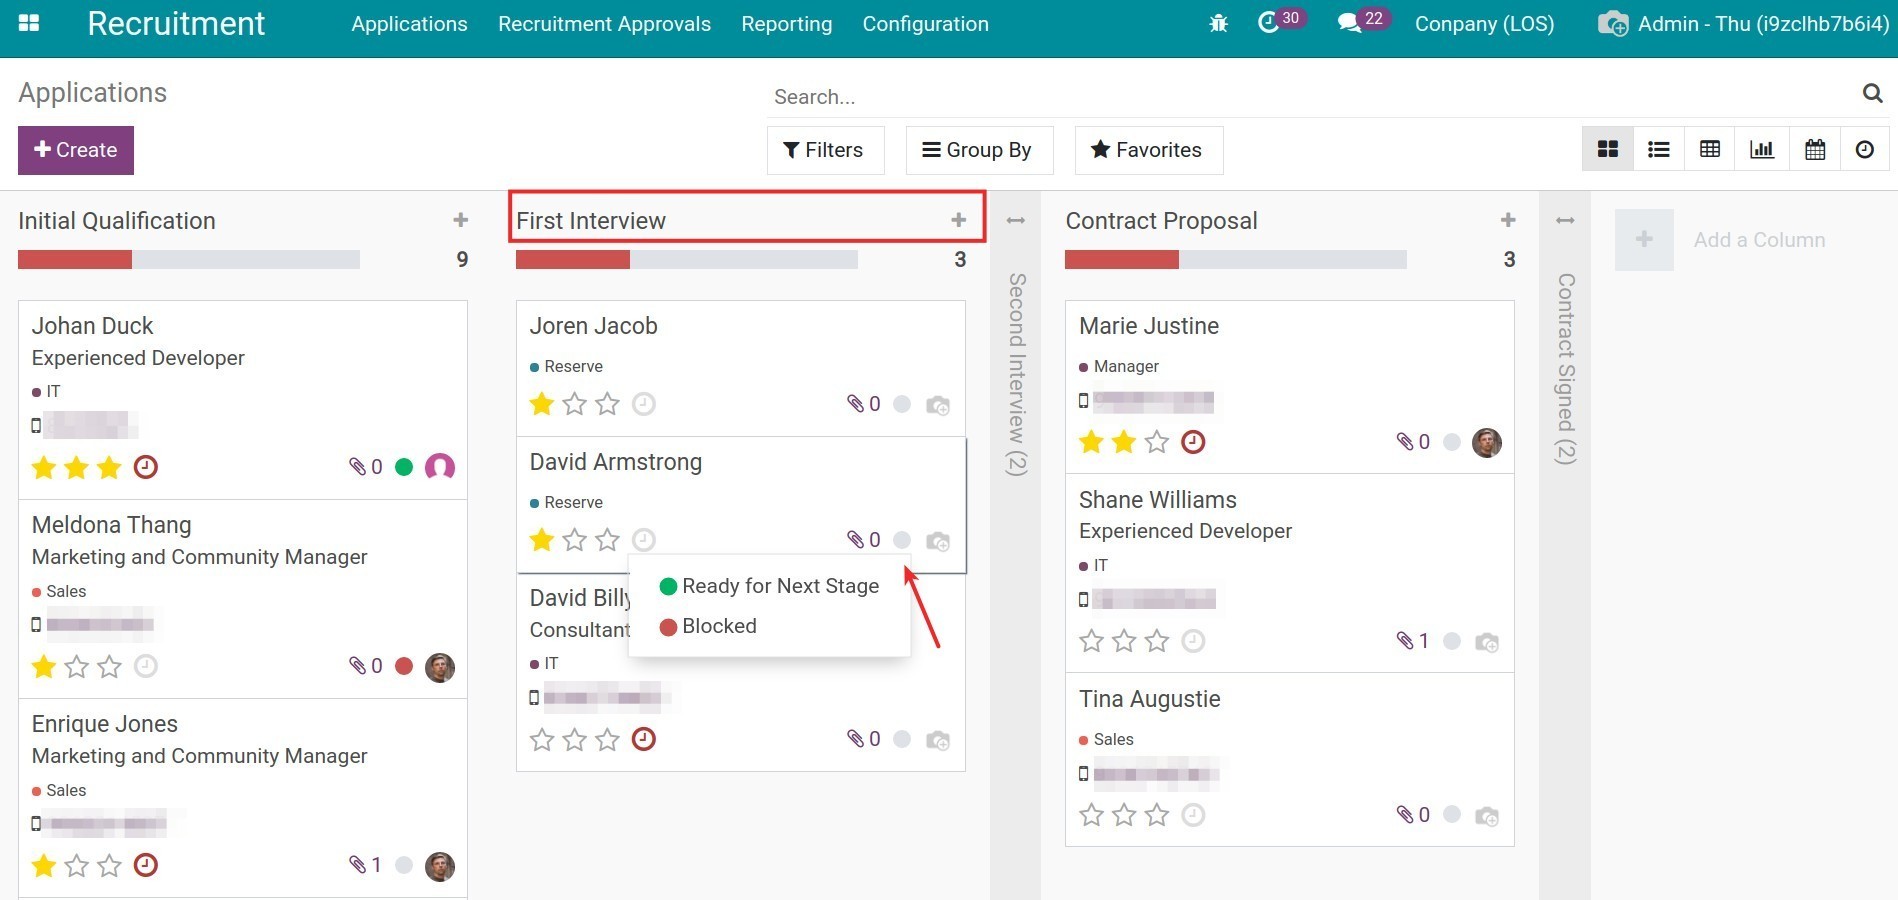1898x900 pixels.
Task: Expand the Second Interview column
Action: 1015,220
